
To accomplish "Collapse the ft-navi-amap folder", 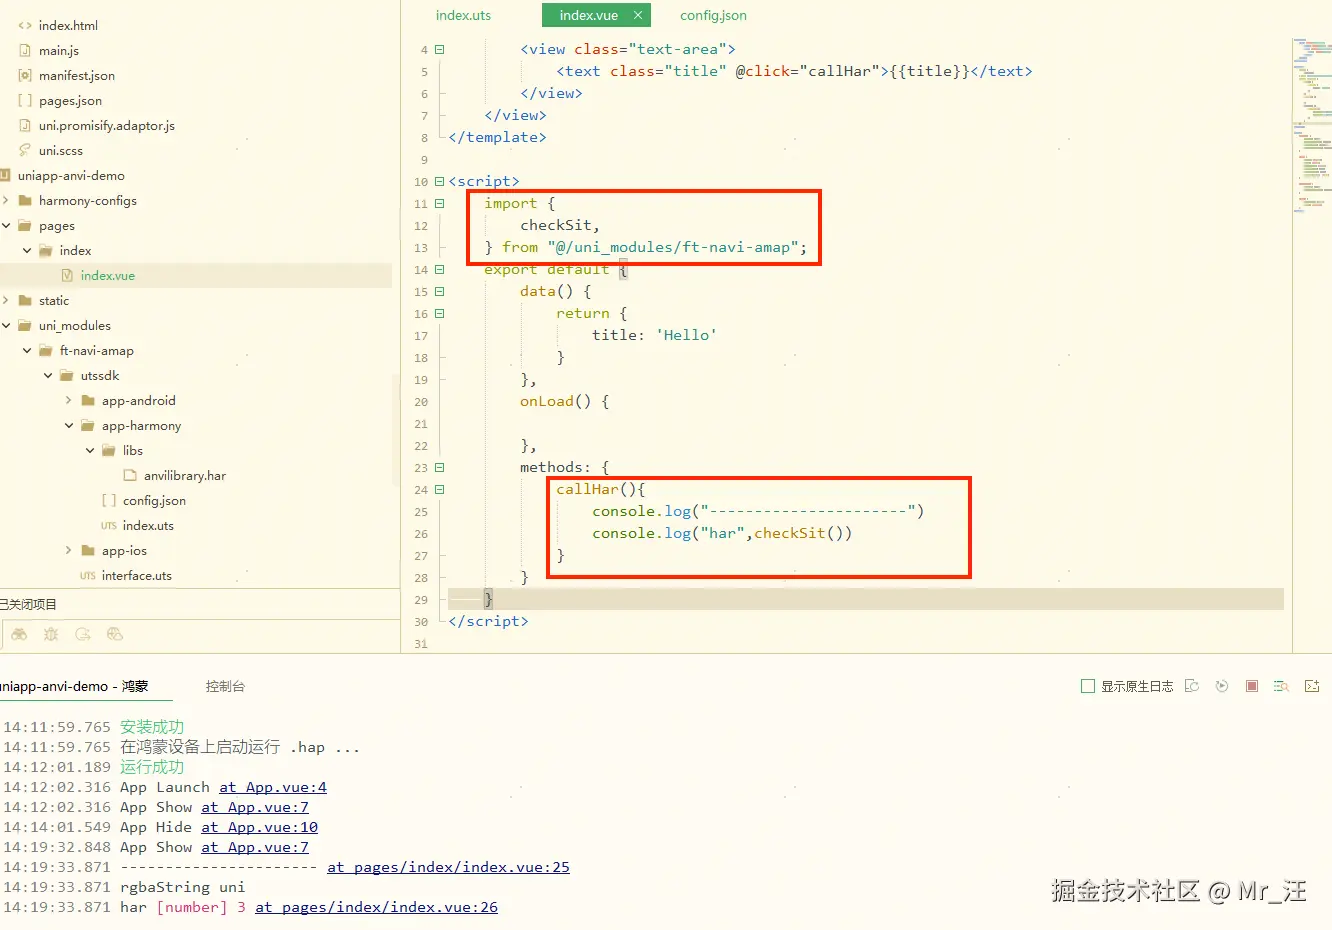I will click(27, 351).
